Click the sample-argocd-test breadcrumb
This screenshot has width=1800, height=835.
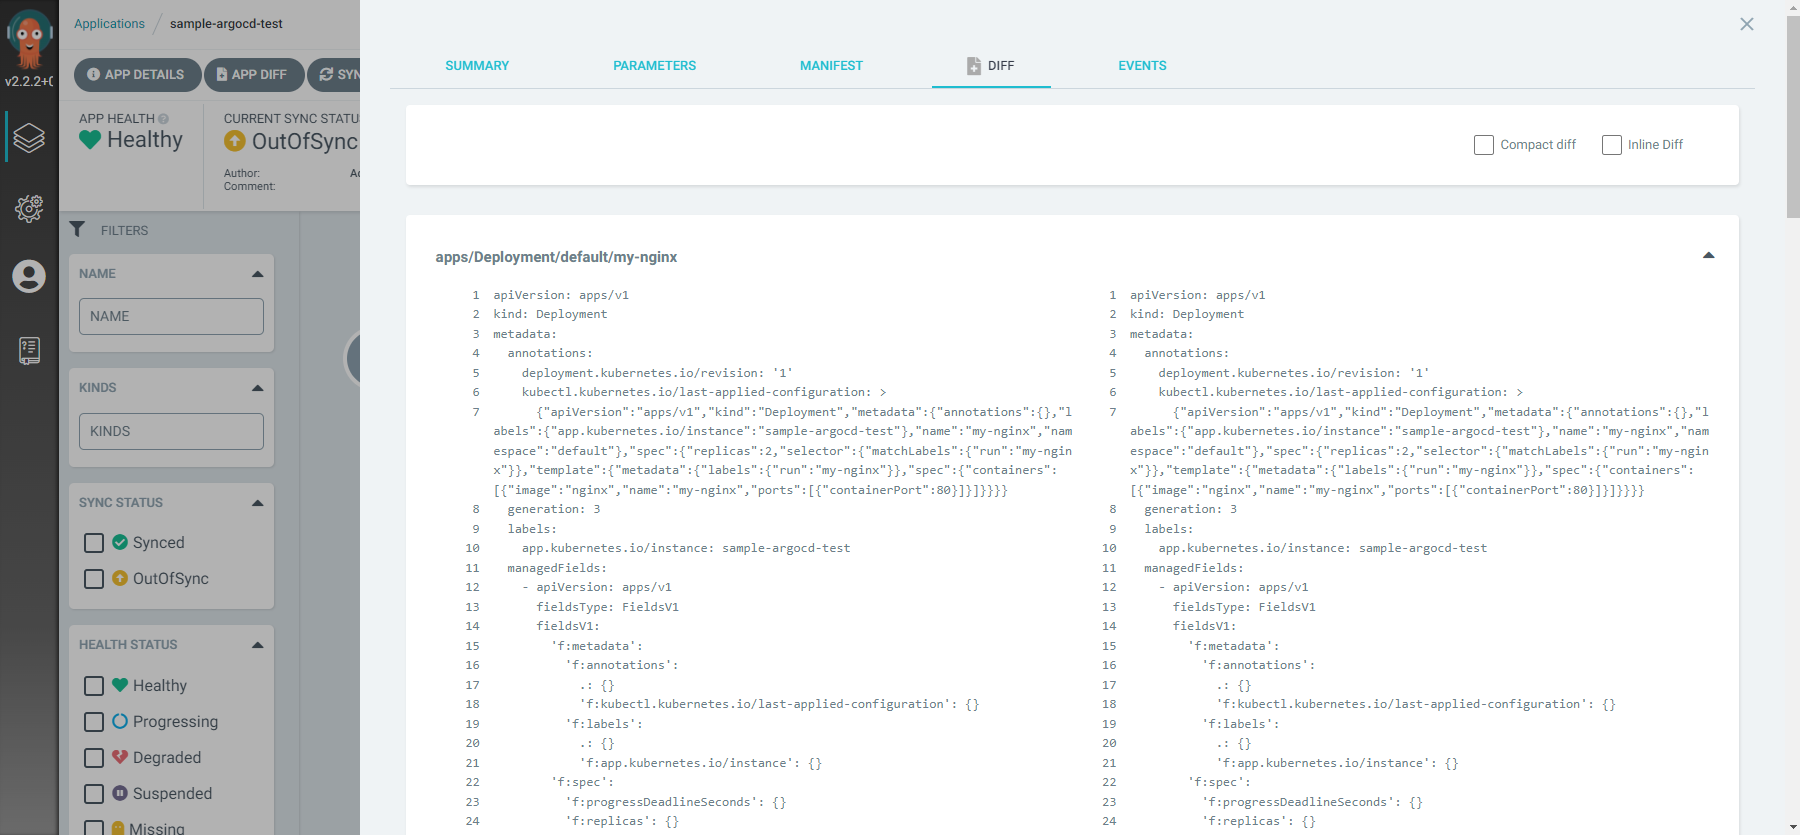point(226,24)
